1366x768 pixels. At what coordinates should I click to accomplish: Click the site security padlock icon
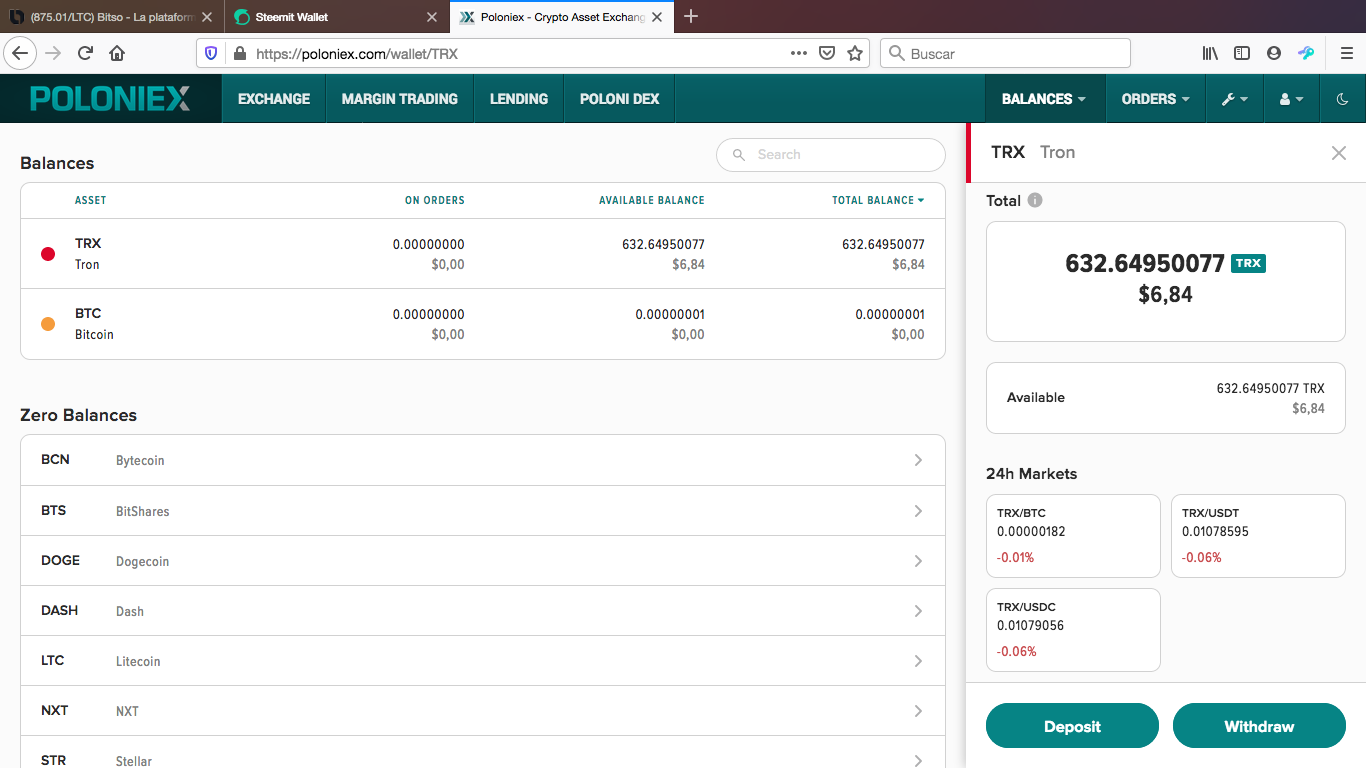tap(238, 54)
